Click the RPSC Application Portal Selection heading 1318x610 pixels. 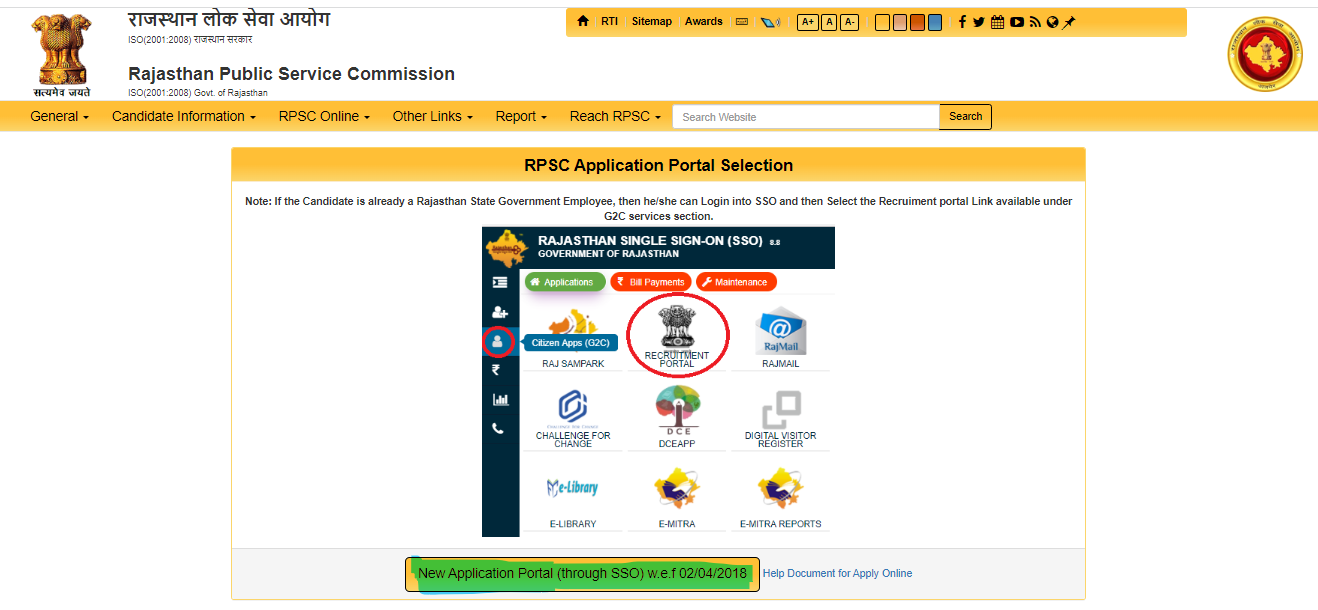point(658,165)
